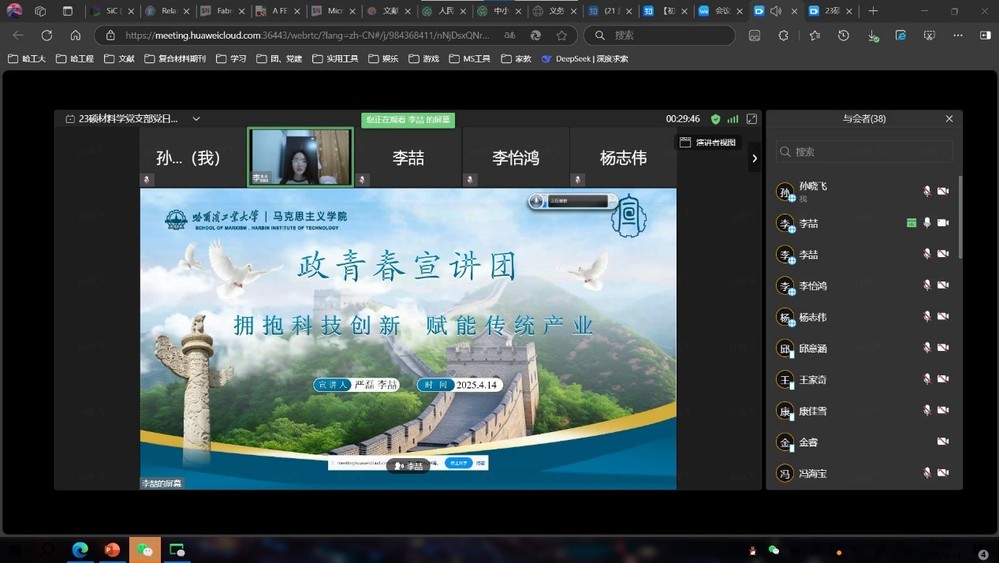Open the network signal strength indicator
This screenshot has width=999, height=563.
tap(733, 119)
